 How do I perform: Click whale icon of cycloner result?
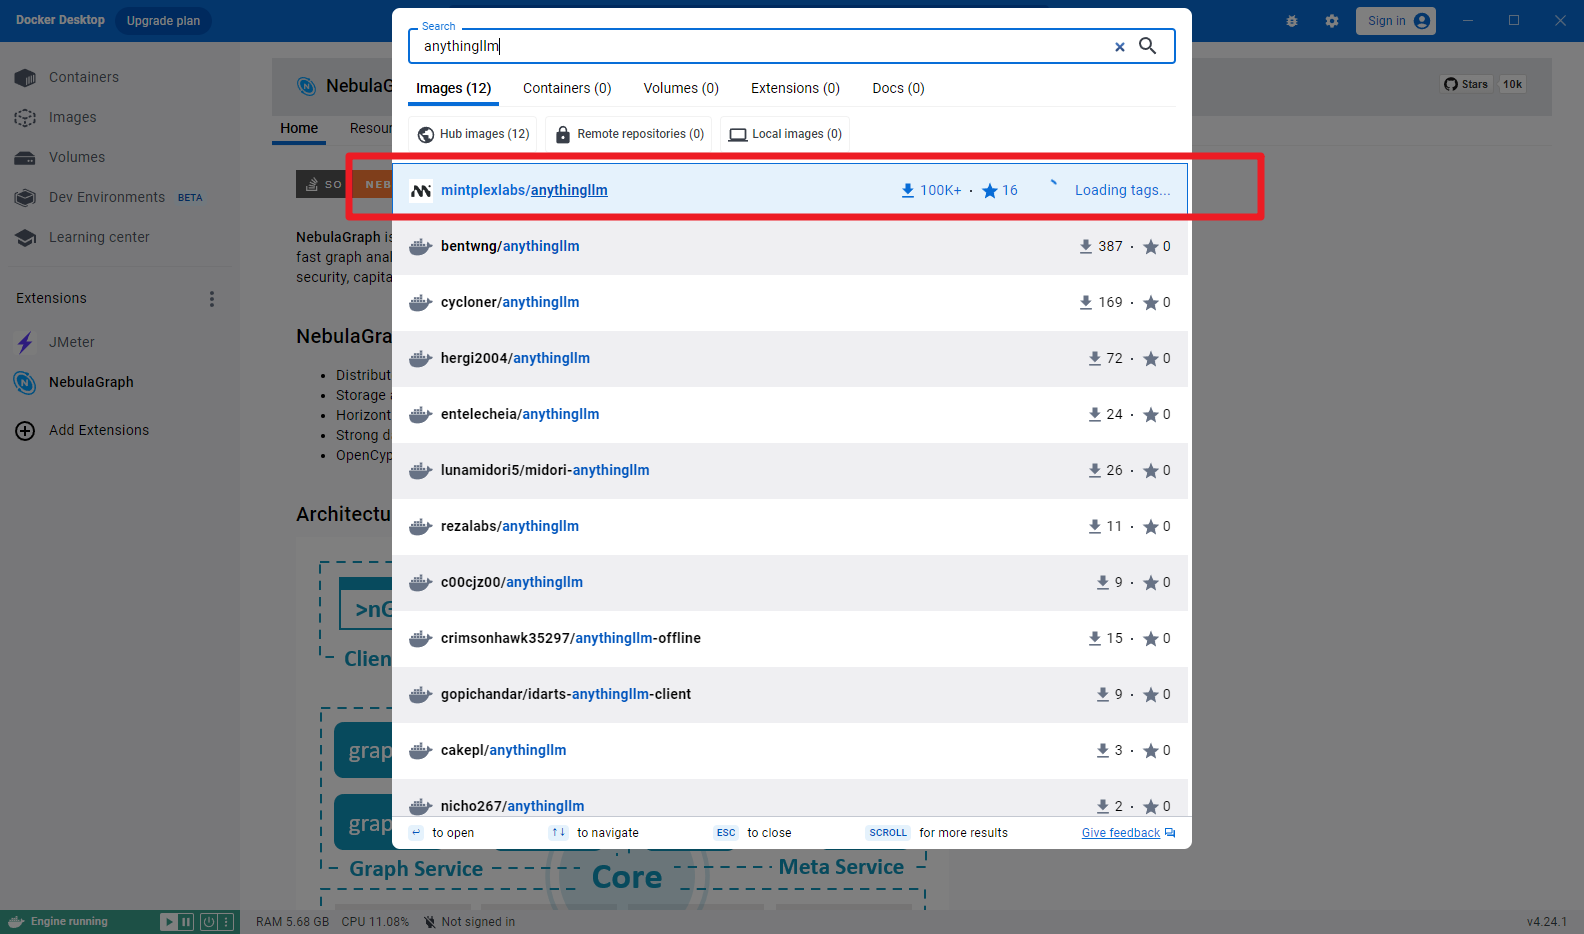421,302
